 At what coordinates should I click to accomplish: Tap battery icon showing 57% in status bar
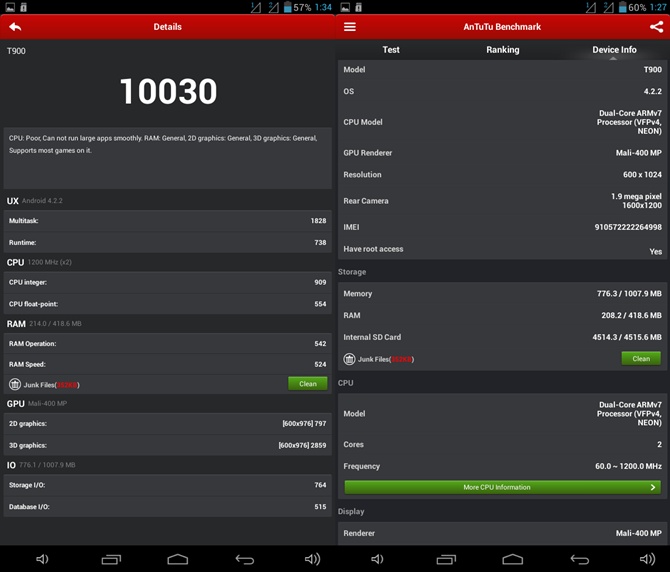(x=288, y=7)
